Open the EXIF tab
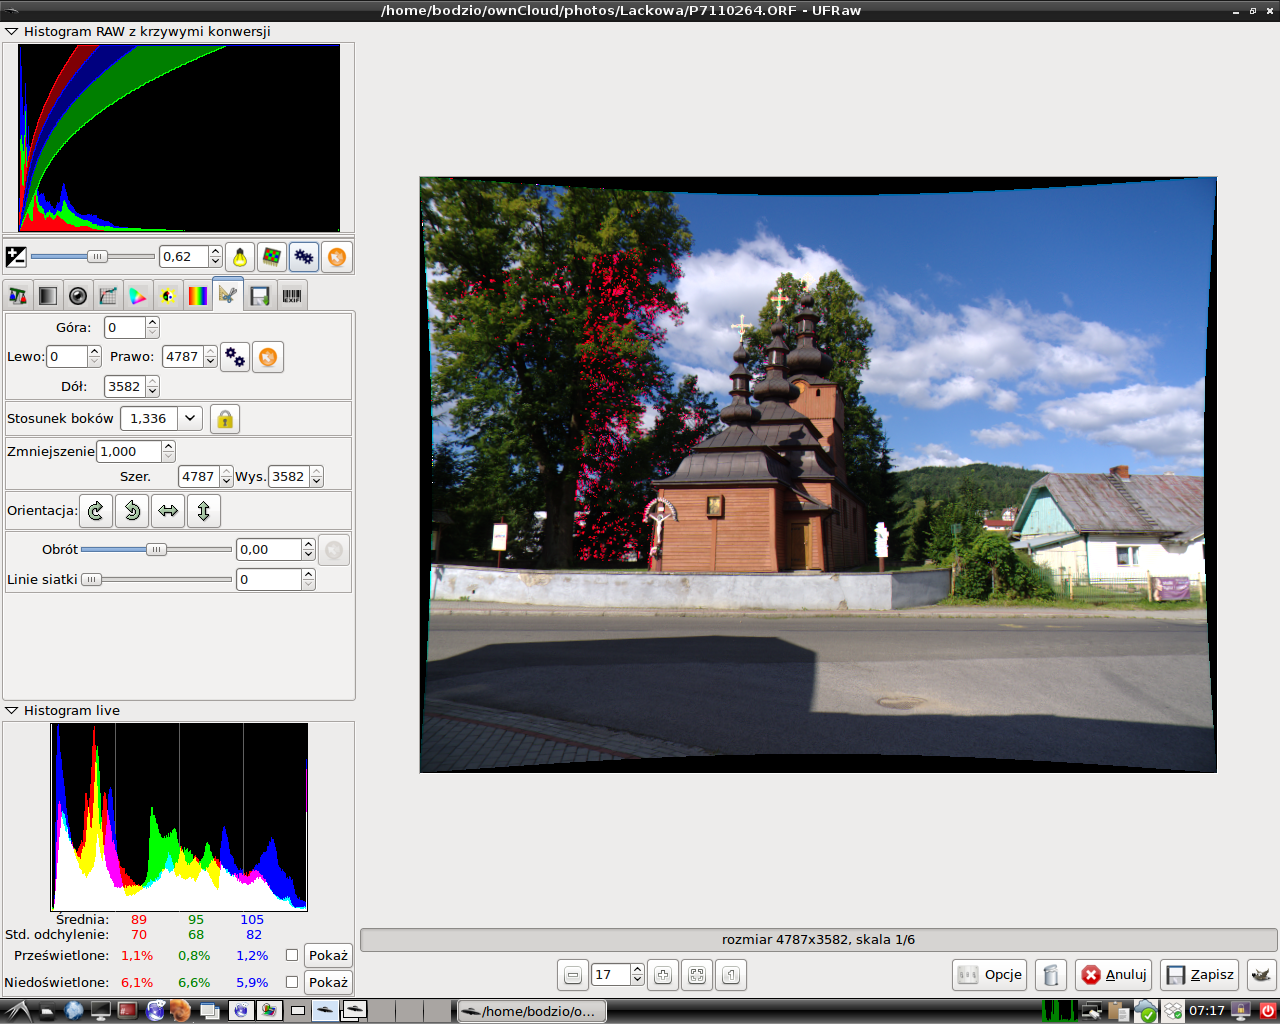Image resolution: width=1280 pixels, height=1024 pixels. pyautogui.click(x=291, y=296)
